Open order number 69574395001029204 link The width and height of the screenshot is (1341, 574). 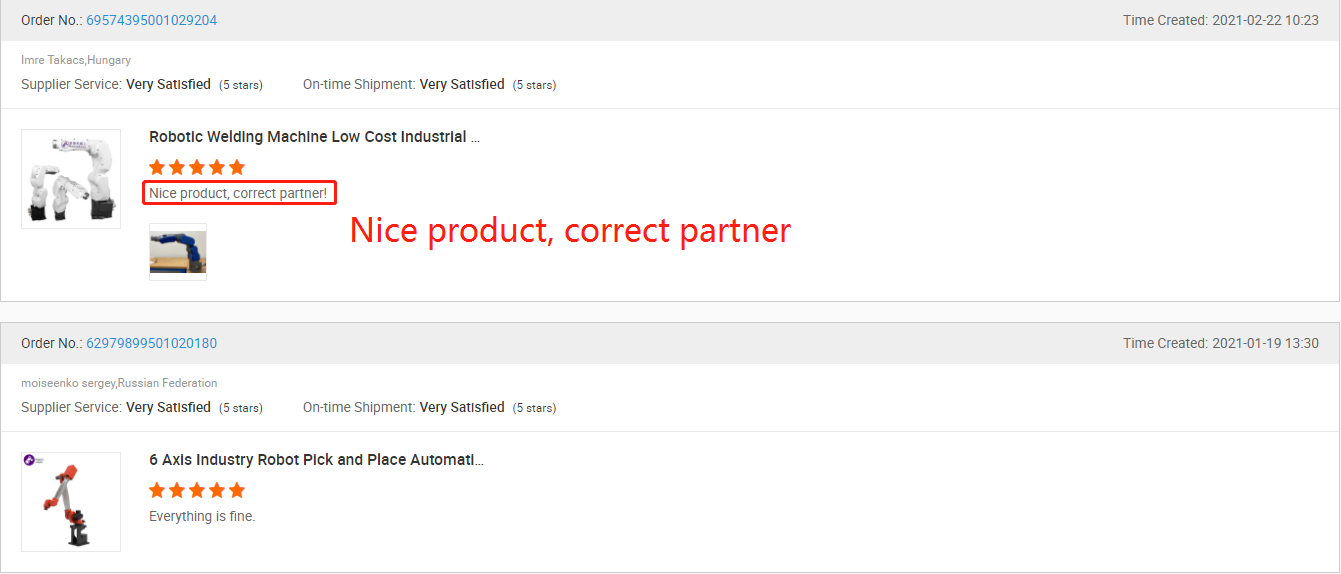pyautogui.click(x=151, y=20)
